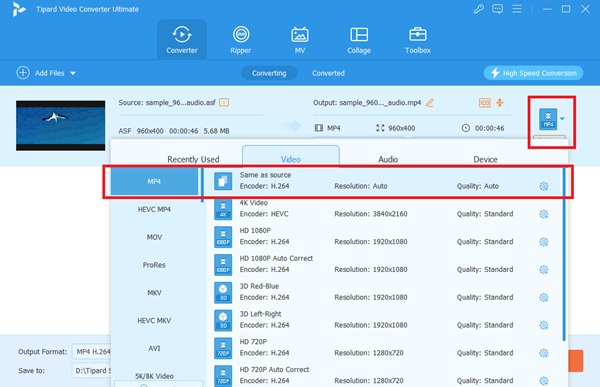Click the source file info icon
The width and height of the screenshot is (600, 387).
(x=224, y=102)
